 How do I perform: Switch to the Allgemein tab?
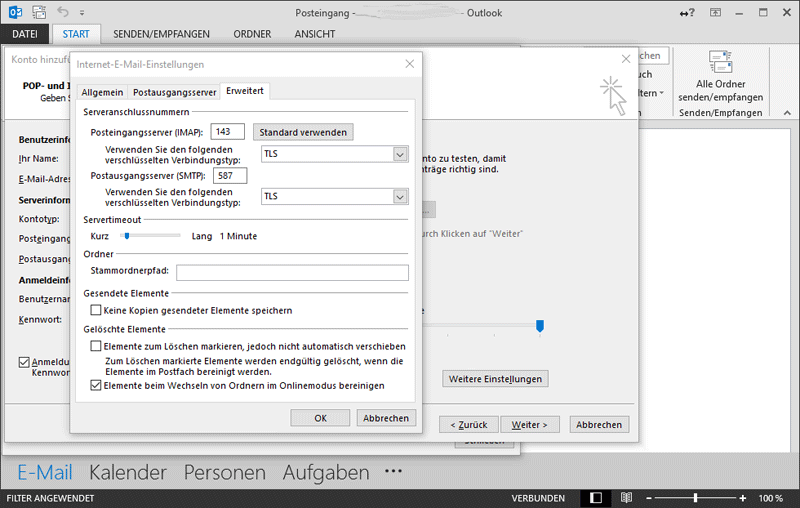point(102,92)
